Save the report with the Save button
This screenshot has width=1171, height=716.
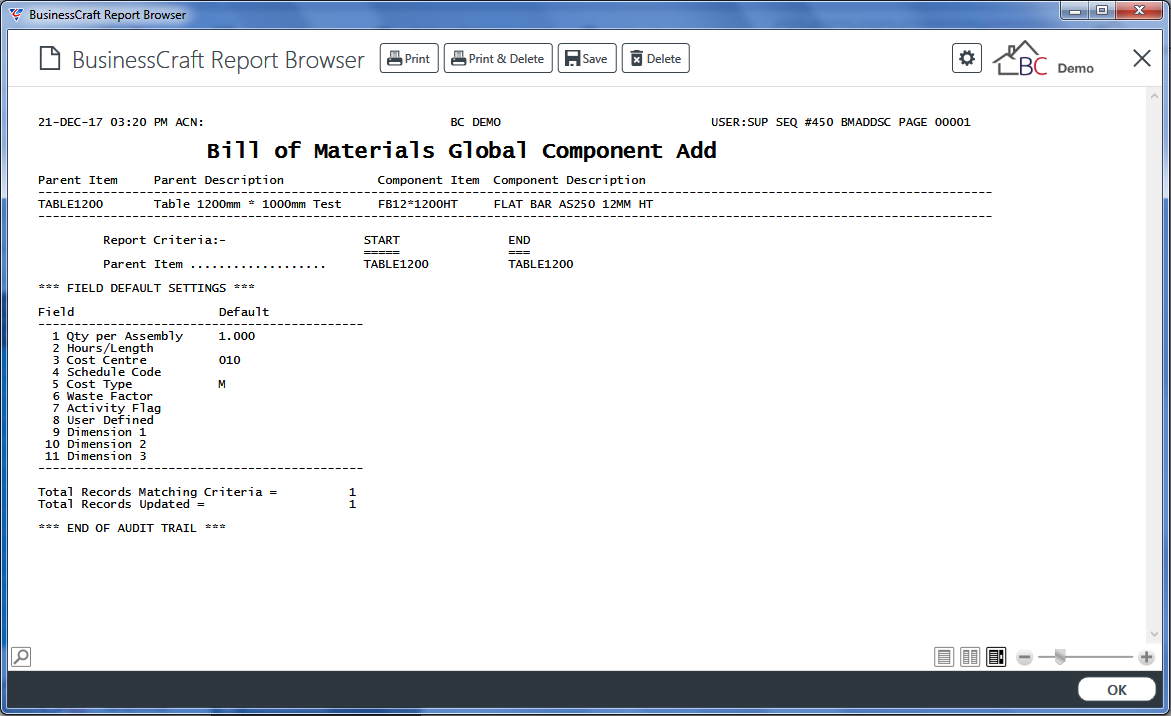[587, 58]
